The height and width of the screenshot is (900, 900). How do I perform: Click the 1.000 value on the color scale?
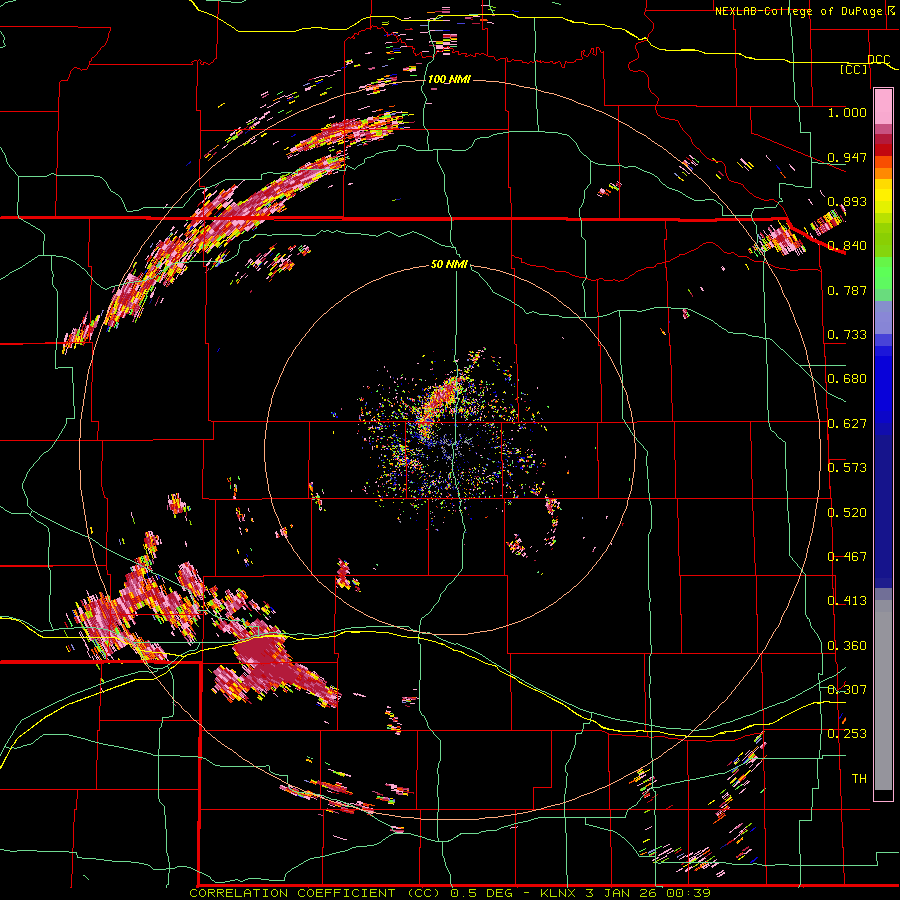pyautogui.click(x=847, y=112)
